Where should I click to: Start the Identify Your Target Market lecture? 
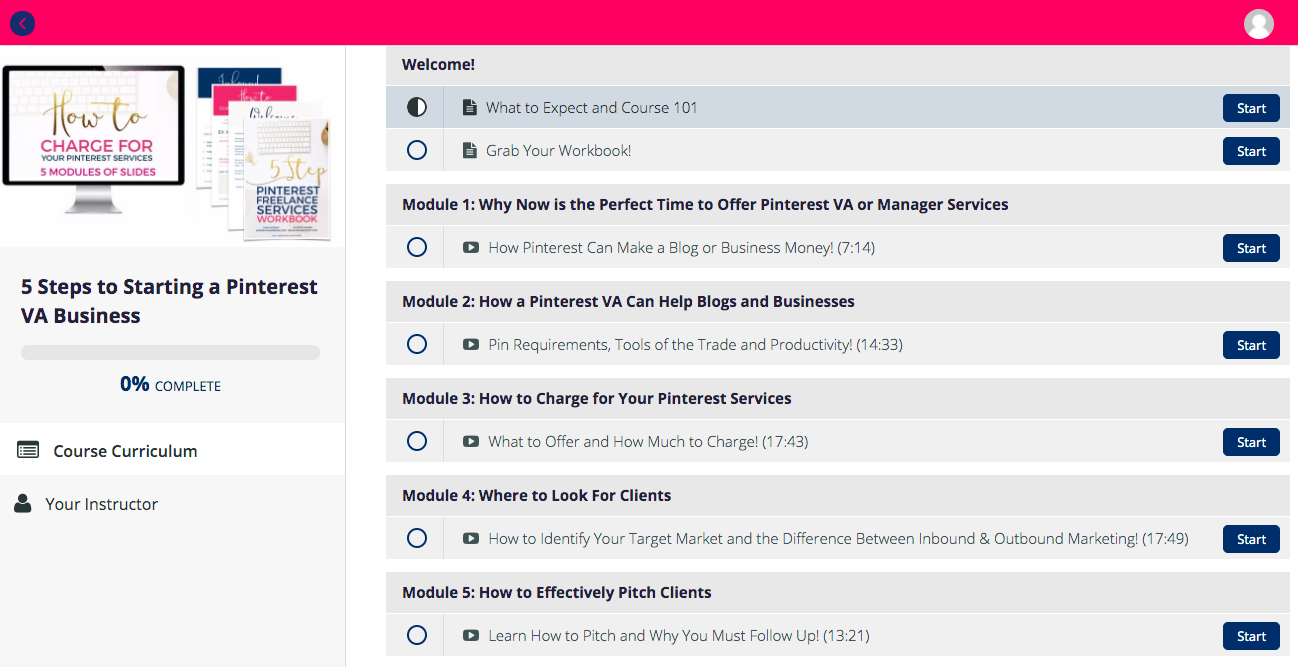tap(1251, 539)
